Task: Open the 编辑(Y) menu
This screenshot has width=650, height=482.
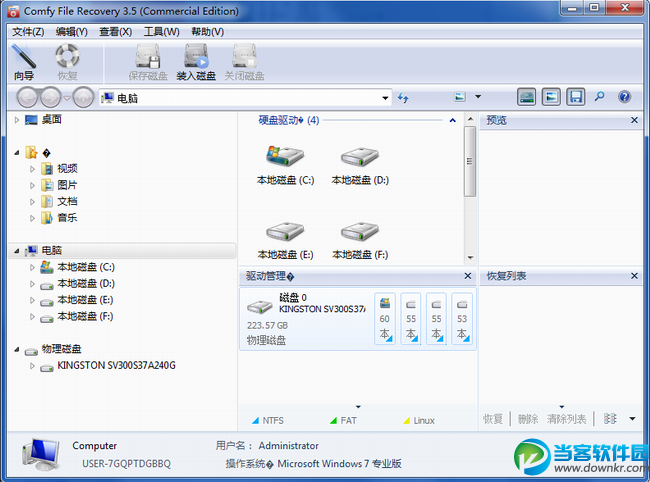Action: (72, 32)
